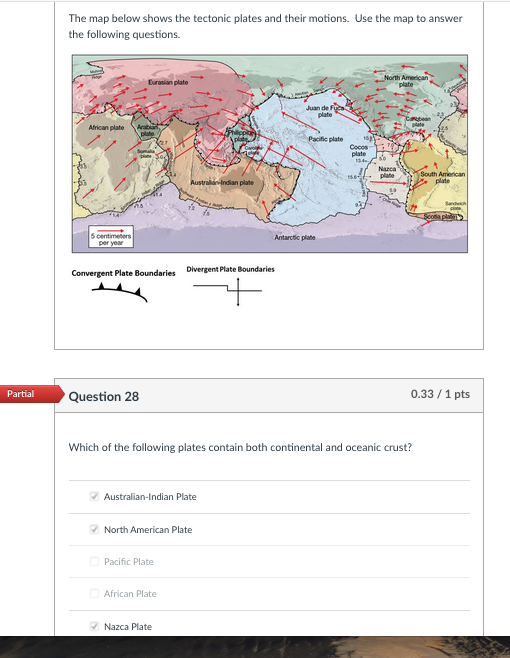Screen dimensions: 510x658
Task: Click the Arabian plate label on map
Action: tap(147, 130)
